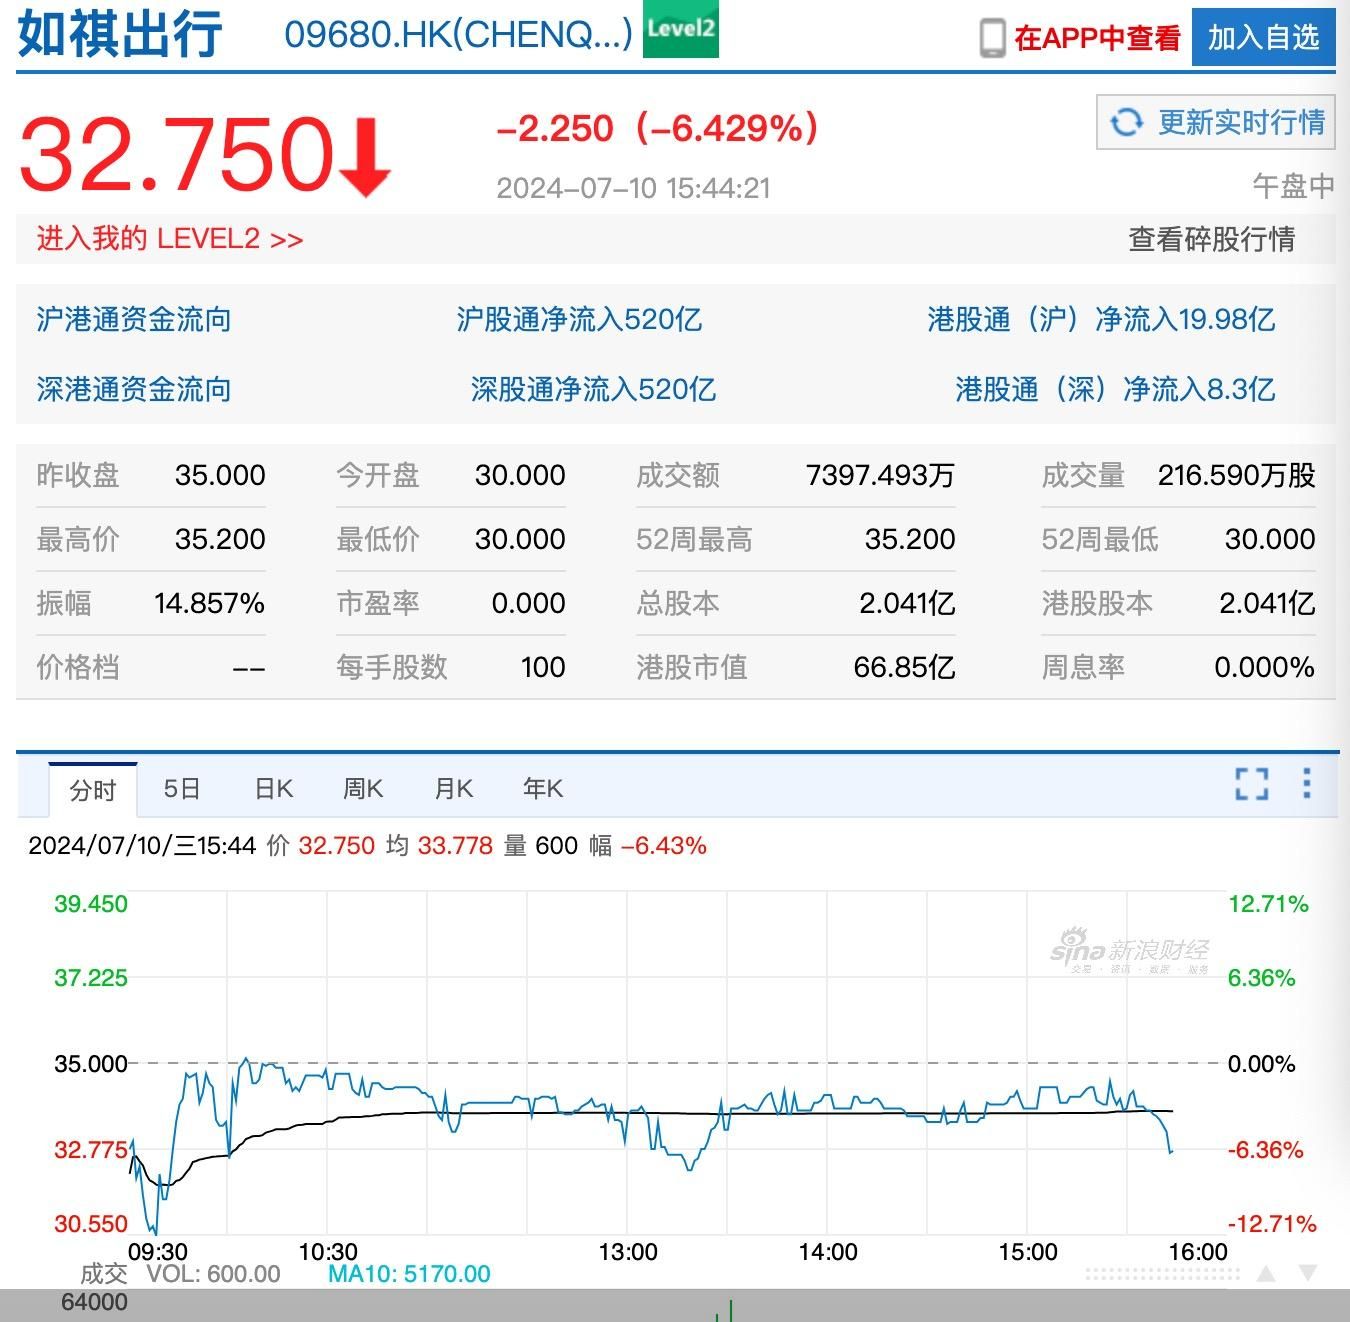Click the refresh arrows icon in 更新实时行情

(1126, 123)
